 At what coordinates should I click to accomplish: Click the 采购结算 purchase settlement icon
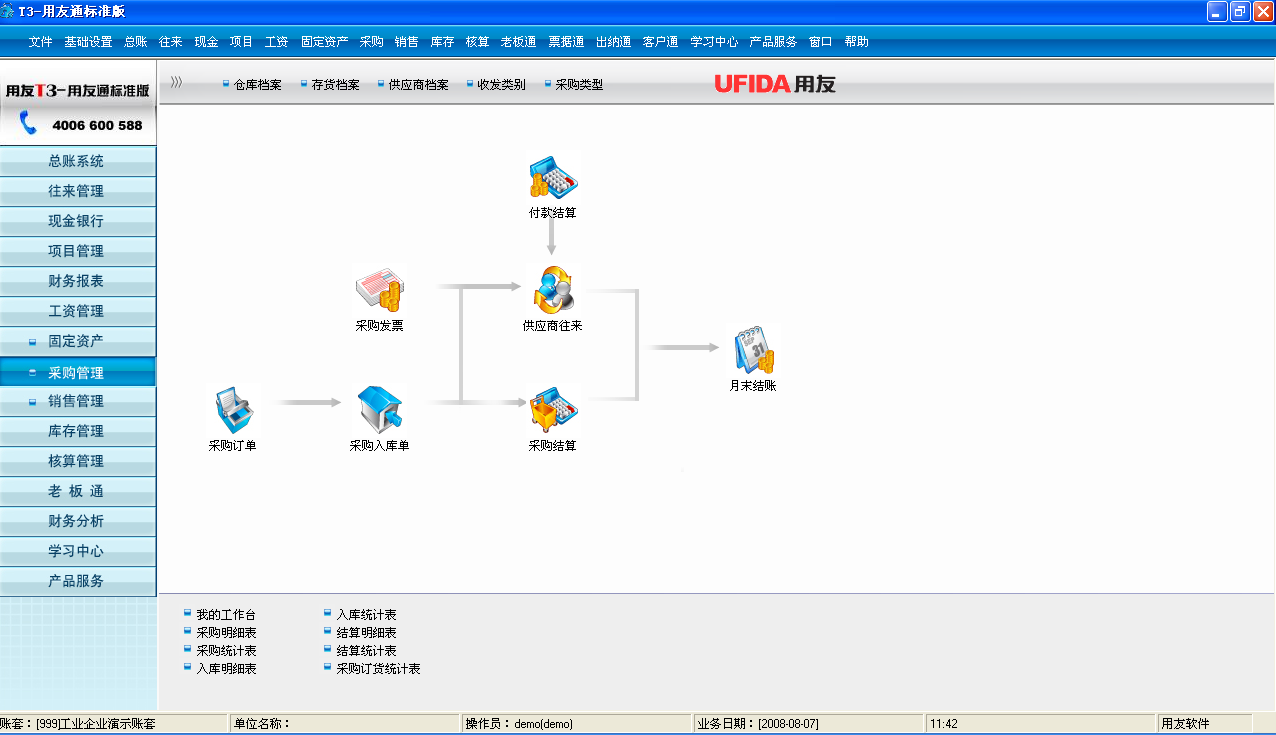553,411
